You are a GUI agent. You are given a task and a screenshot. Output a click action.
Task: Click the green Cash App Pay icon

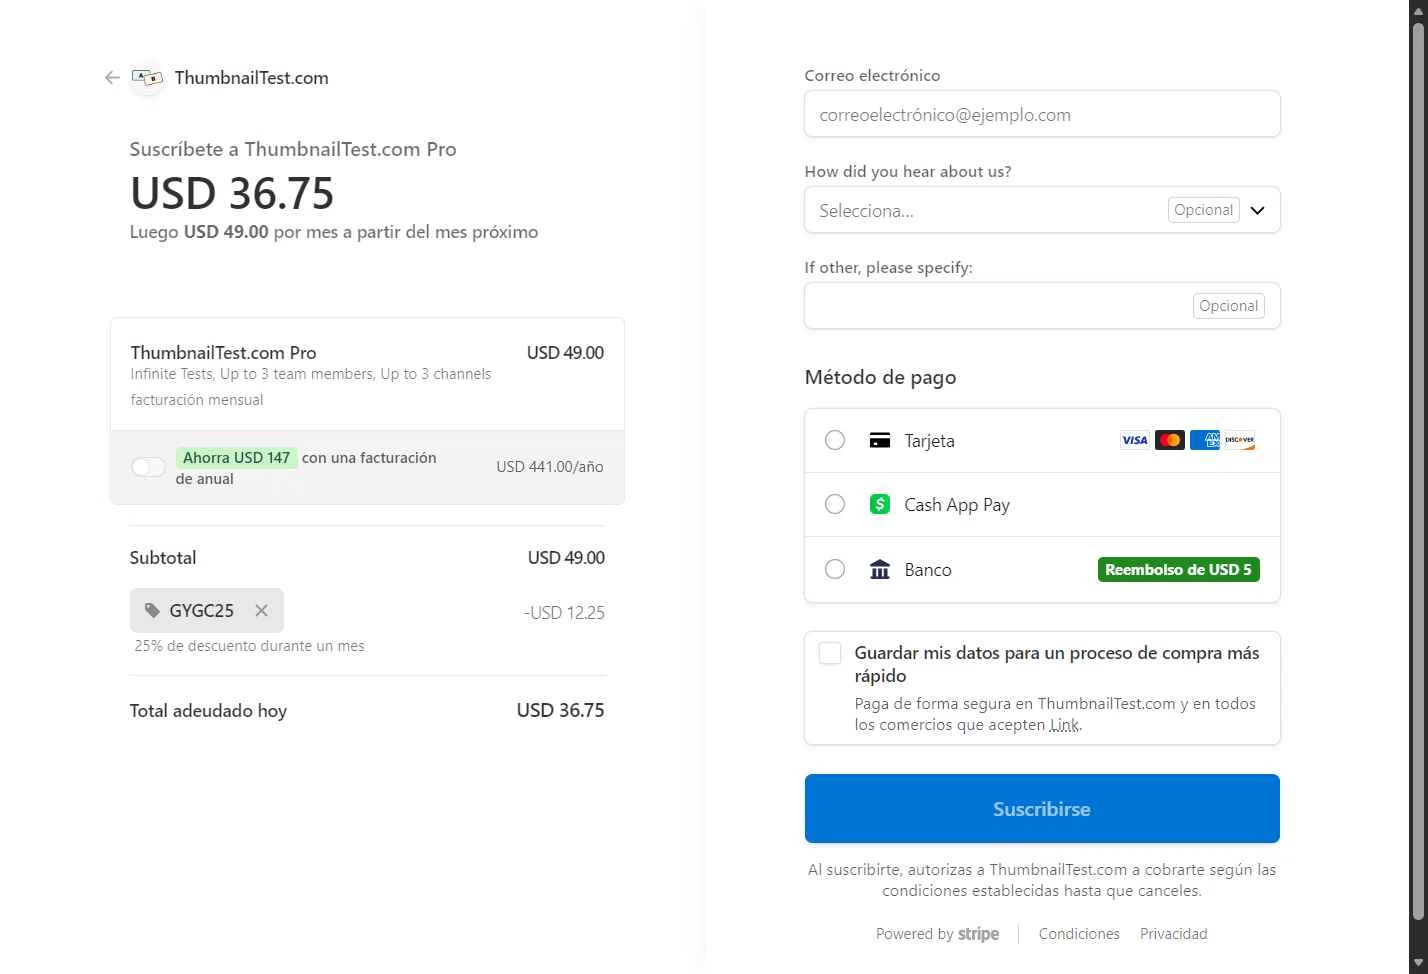pyautogui.click(x=880, y=504)
